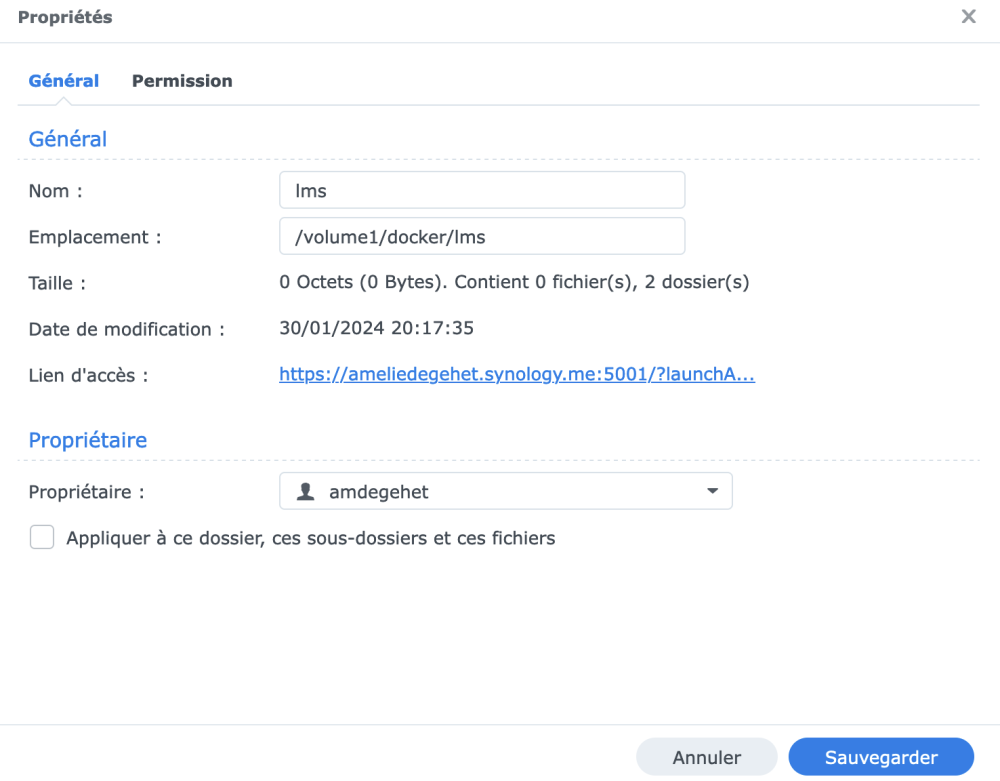The image size is (1000, 781).
Task: Select the Général tab
Action: (x=64, y=81)
